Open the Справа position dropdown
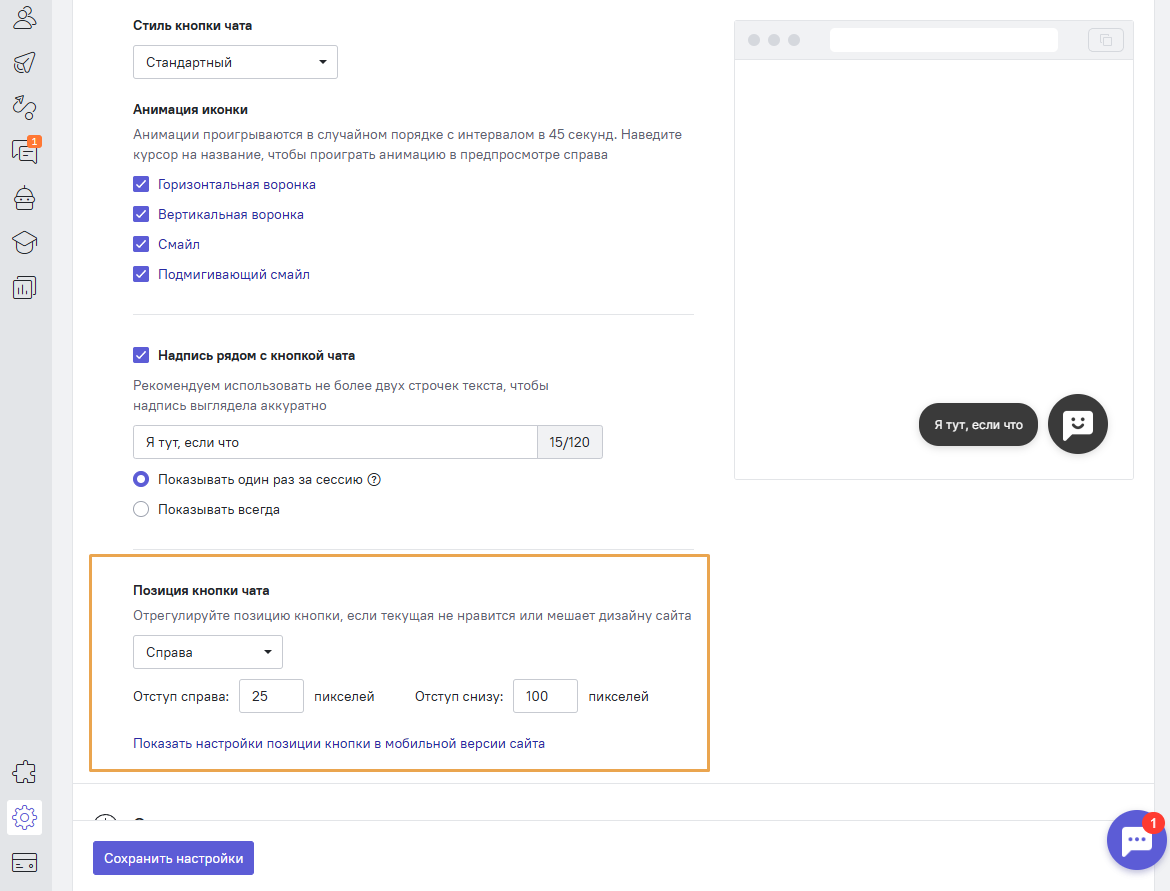The width and height of the screenshot is (1170, 891). click(208, 652)
